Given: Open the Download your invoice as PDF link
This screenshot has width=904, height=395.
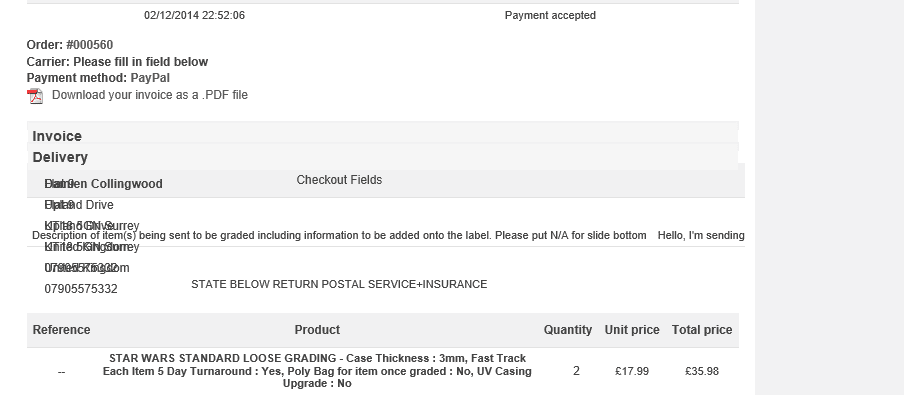Looking at the screenshot, I should (150, 95).
